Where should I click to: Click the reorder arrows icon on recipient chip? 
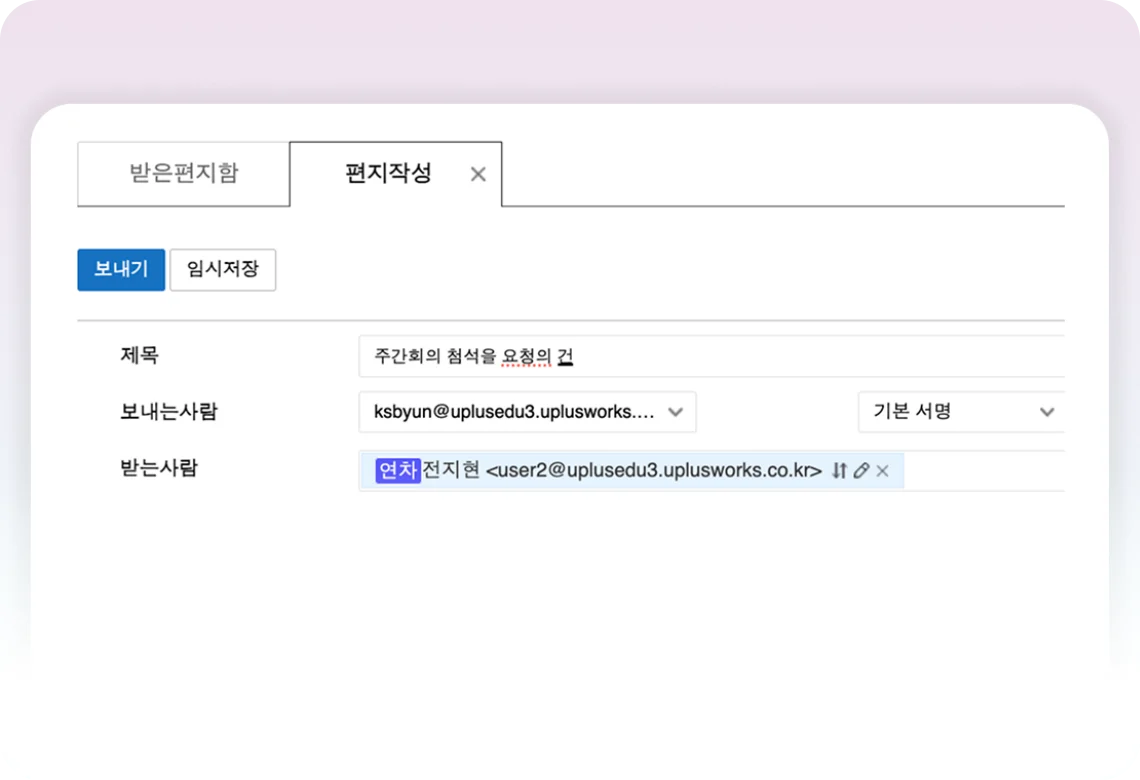(x=839, y=471)
